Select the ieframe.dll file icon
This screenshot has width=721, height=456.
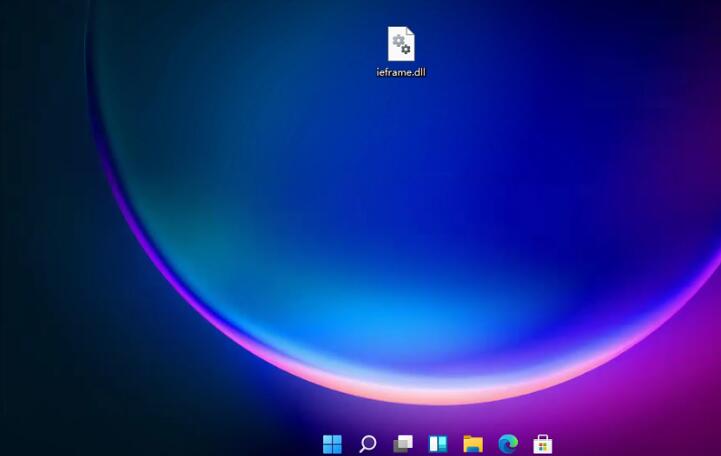point(401,44)
